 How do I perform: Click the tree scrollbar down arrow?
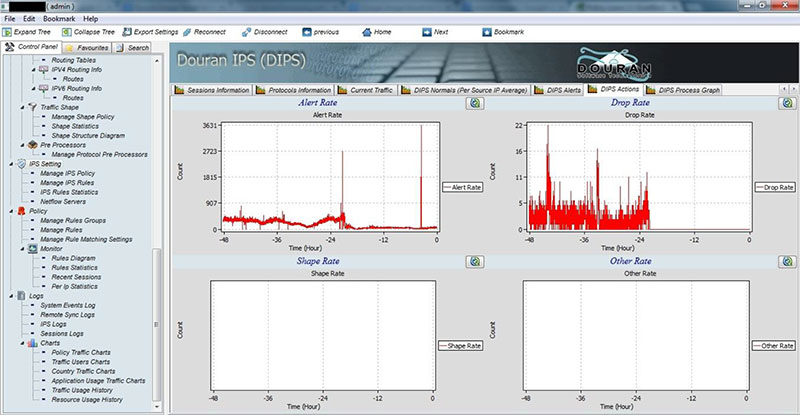click(x=156, y=407)
